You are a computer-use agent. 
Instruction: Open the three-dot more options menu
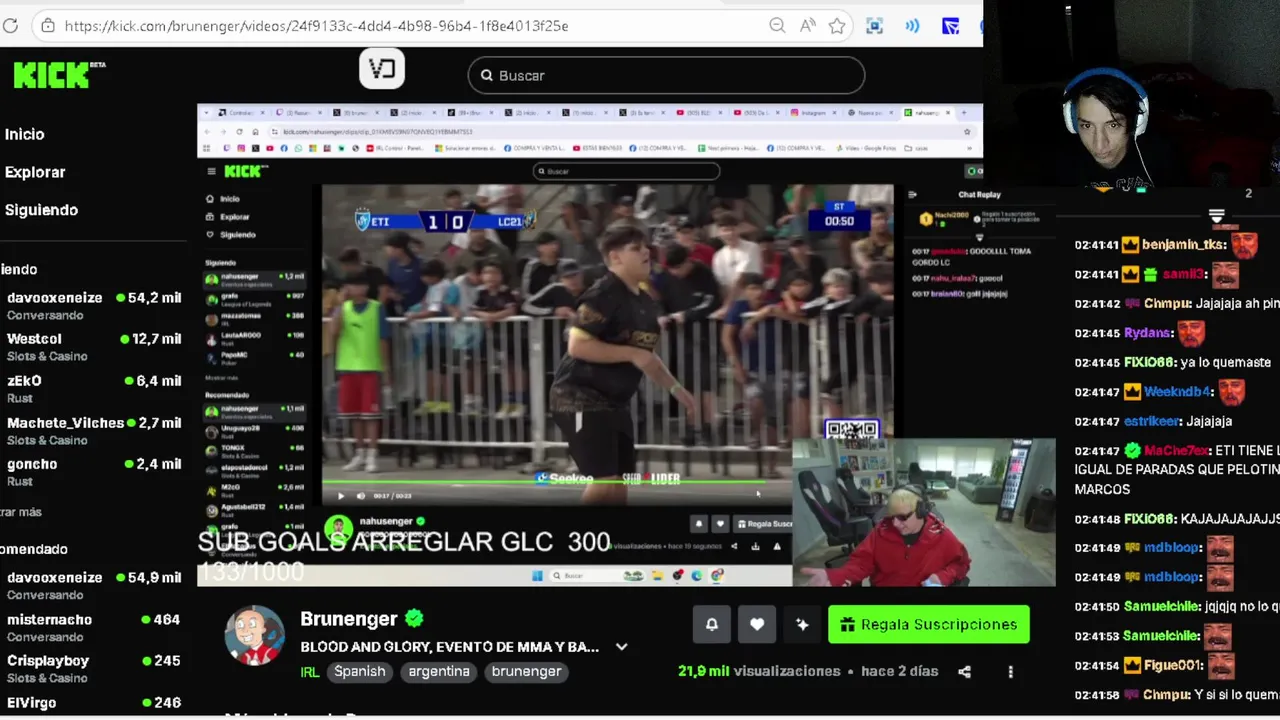[x=1010, y=672]
